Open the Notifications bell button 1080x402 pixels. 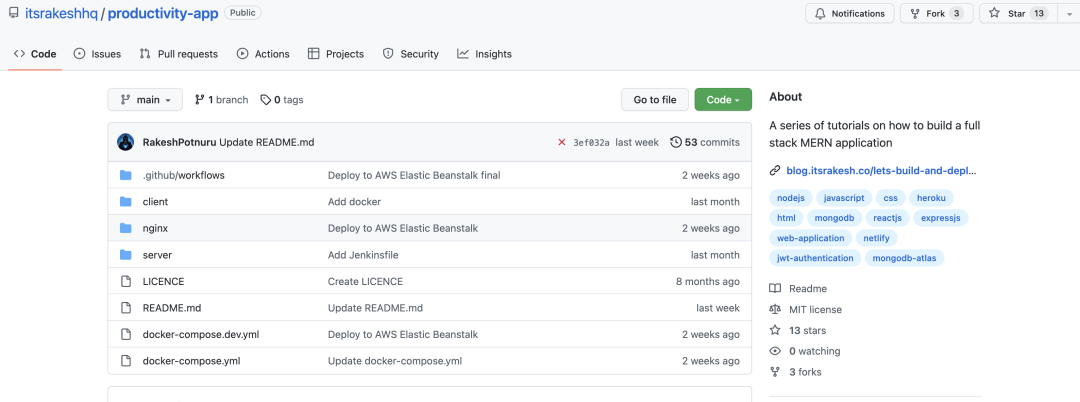click(849, 13)
